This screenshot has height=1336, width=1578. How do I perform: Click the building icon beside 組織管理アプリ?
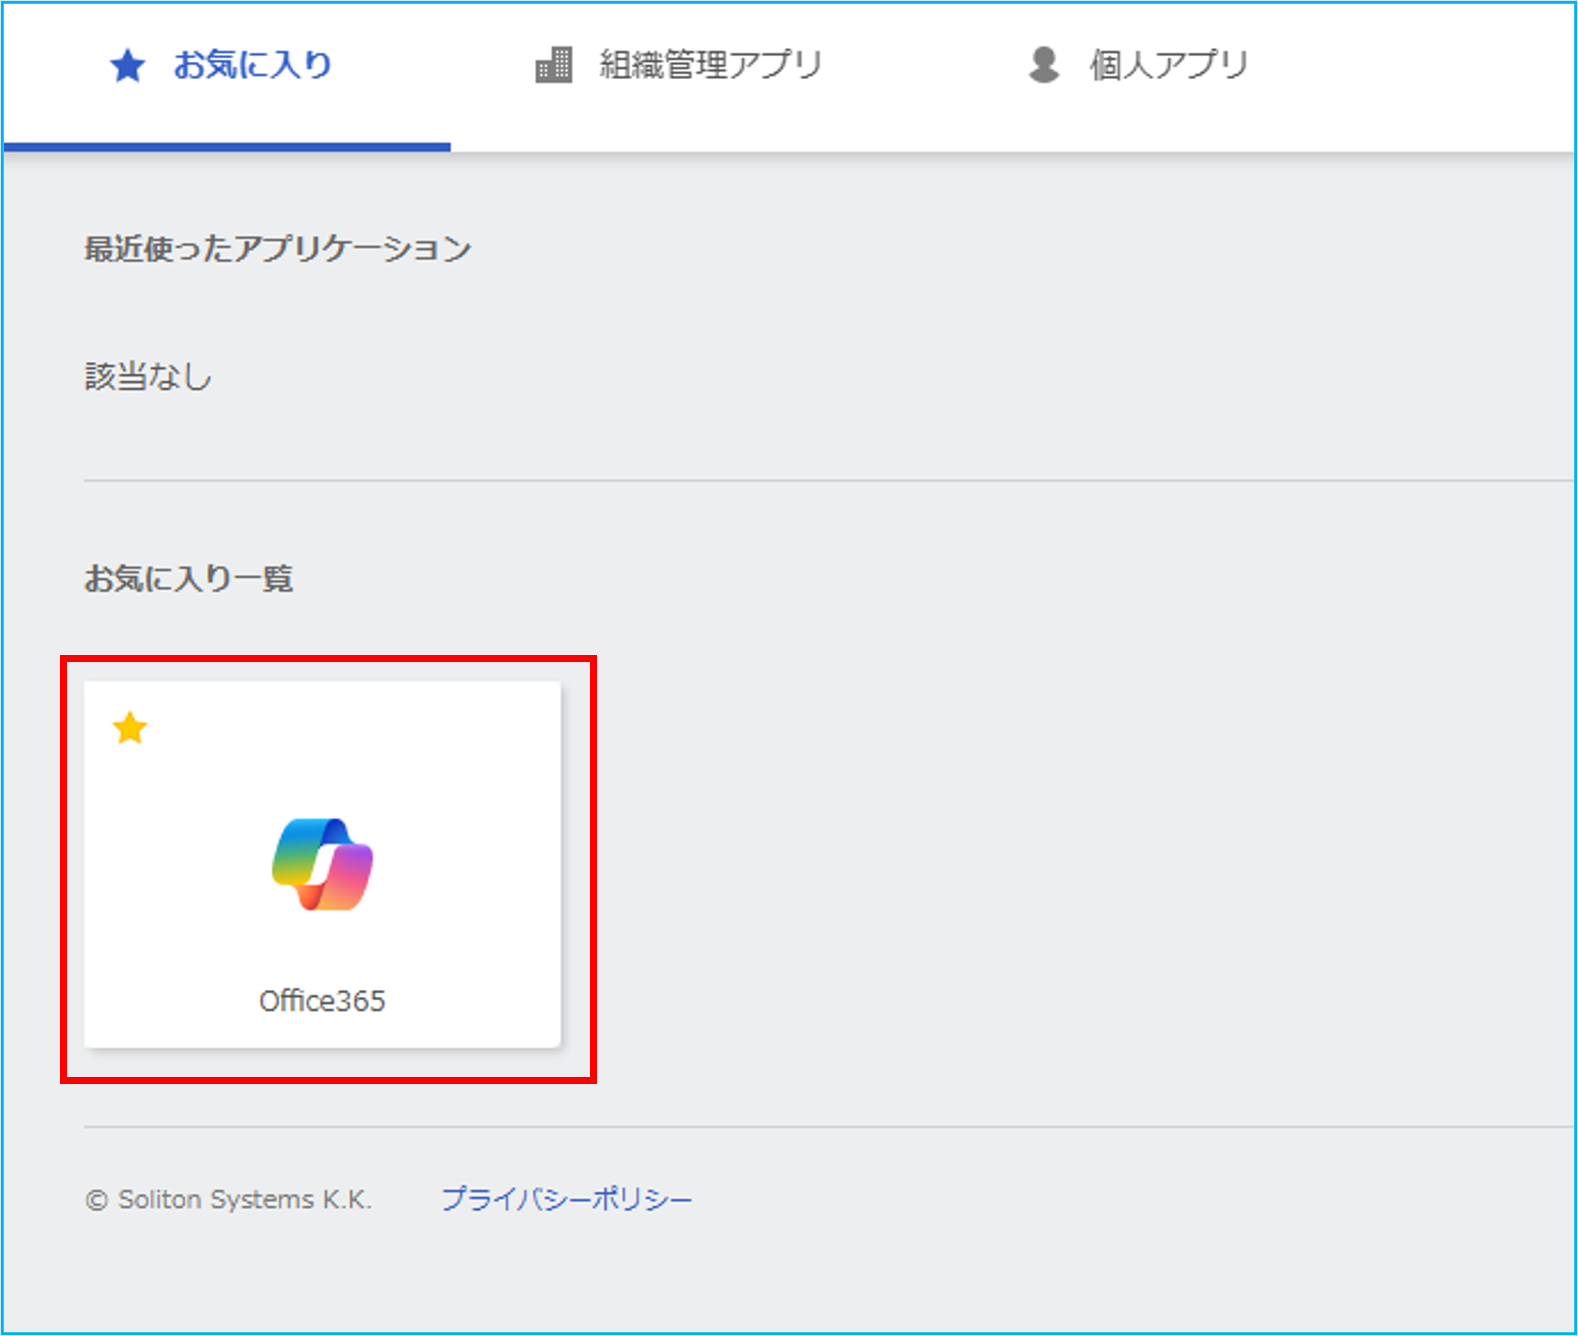point(554,66)
